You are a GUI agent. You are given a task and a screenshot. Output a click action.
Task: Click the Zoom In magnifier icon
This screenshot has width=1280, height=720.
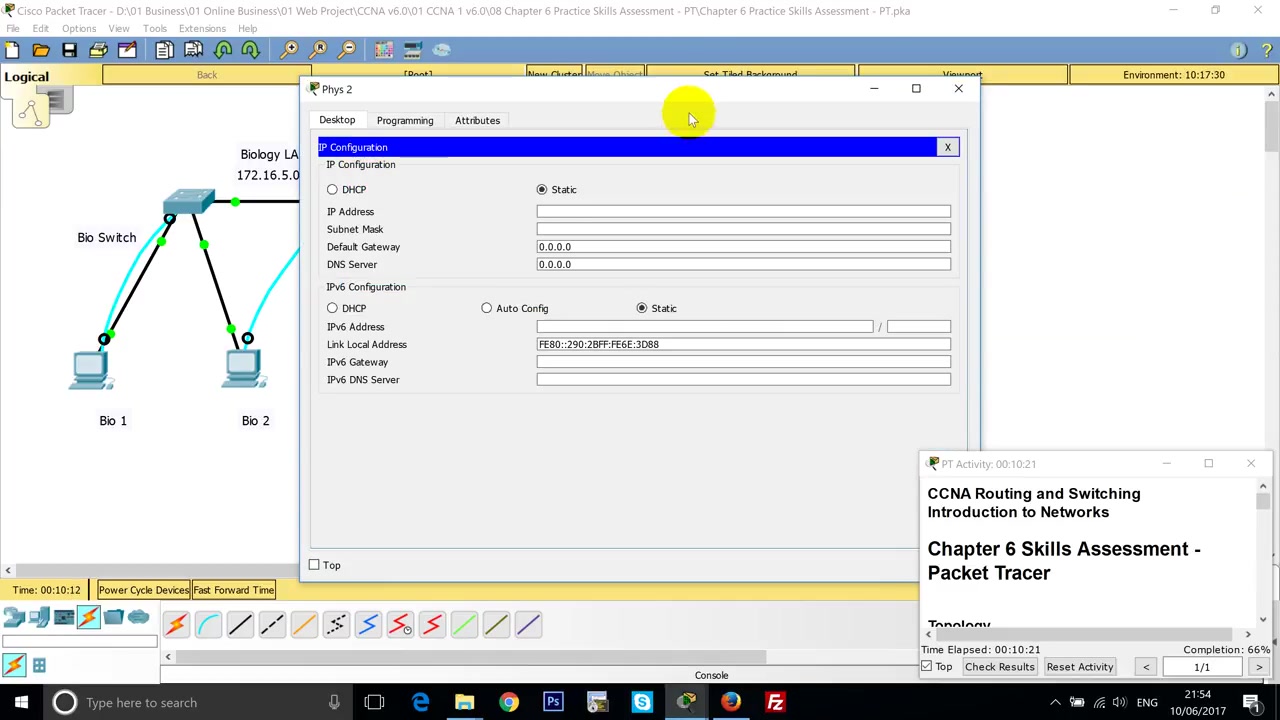tap(289, 49)
